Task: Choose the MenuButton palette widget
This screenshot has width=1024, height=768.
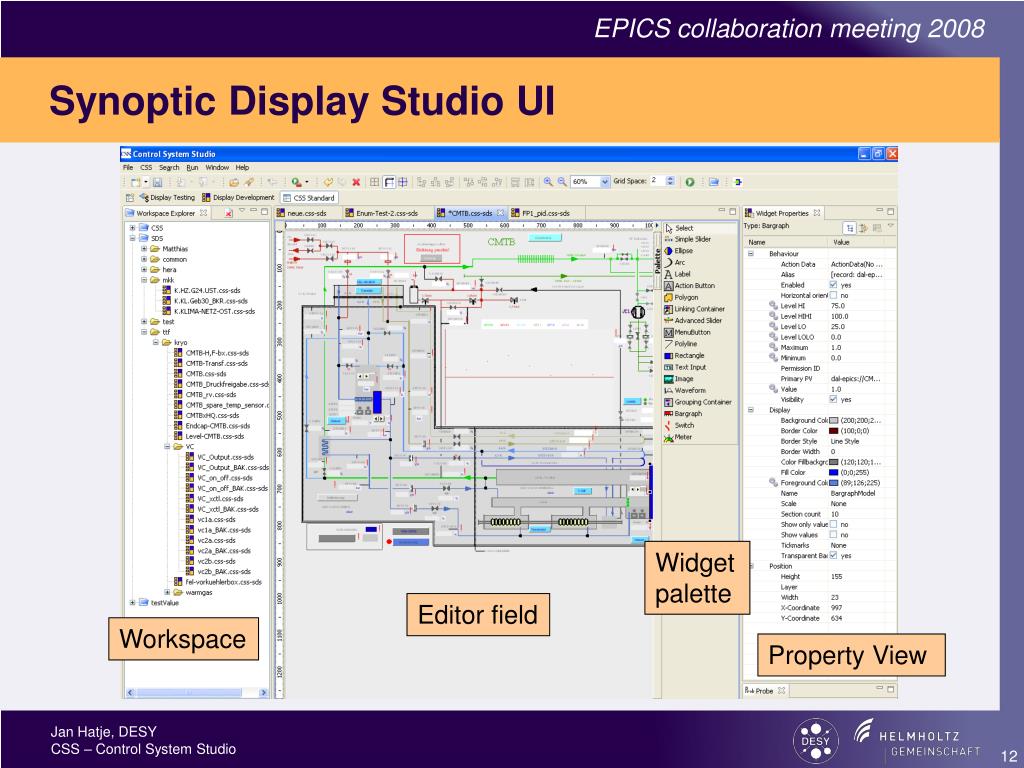Action: tap(687, 332)
